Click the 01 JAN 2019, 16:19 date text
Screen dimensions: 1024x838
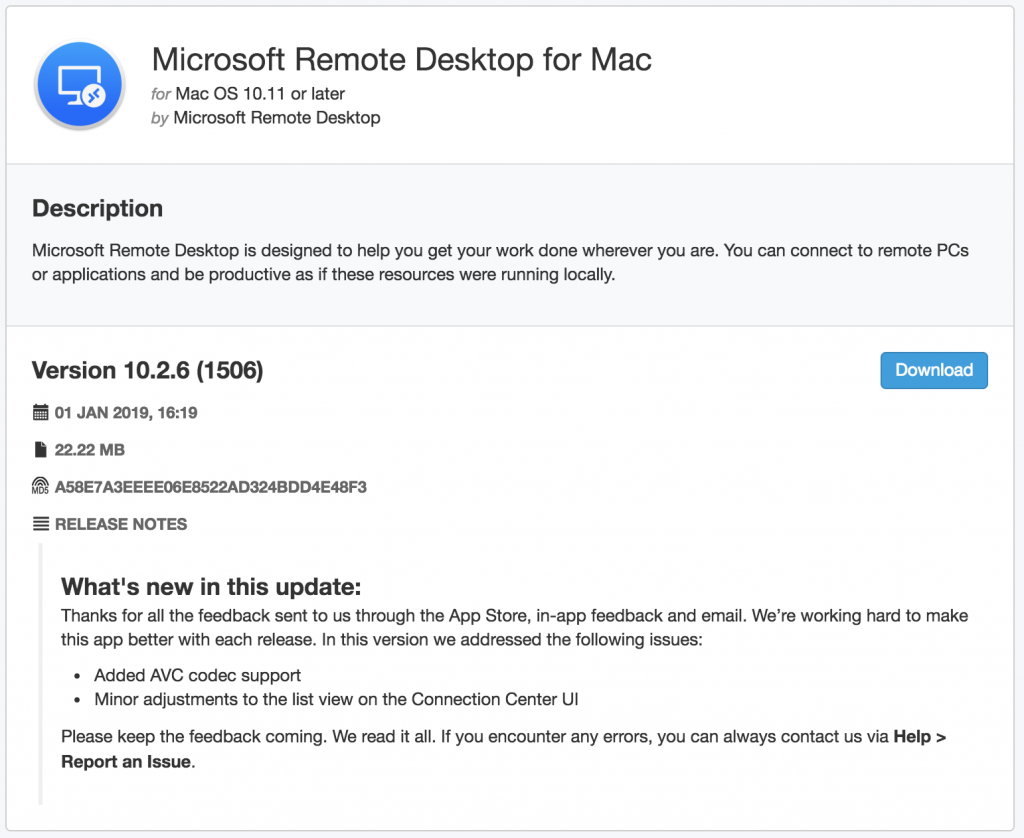tap(126, 413)
